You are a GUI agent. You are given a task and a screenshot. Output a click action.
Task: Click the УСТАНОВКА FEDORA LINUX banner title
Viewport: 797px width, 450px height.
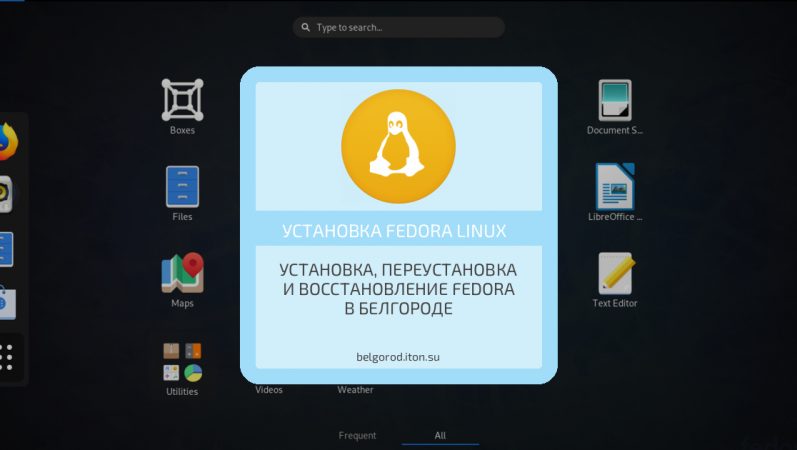394,231
